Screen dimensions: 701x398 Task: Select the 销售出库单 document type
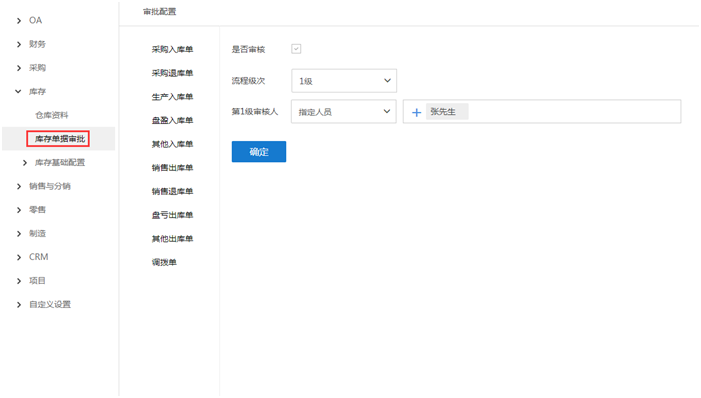coord(172,168)
